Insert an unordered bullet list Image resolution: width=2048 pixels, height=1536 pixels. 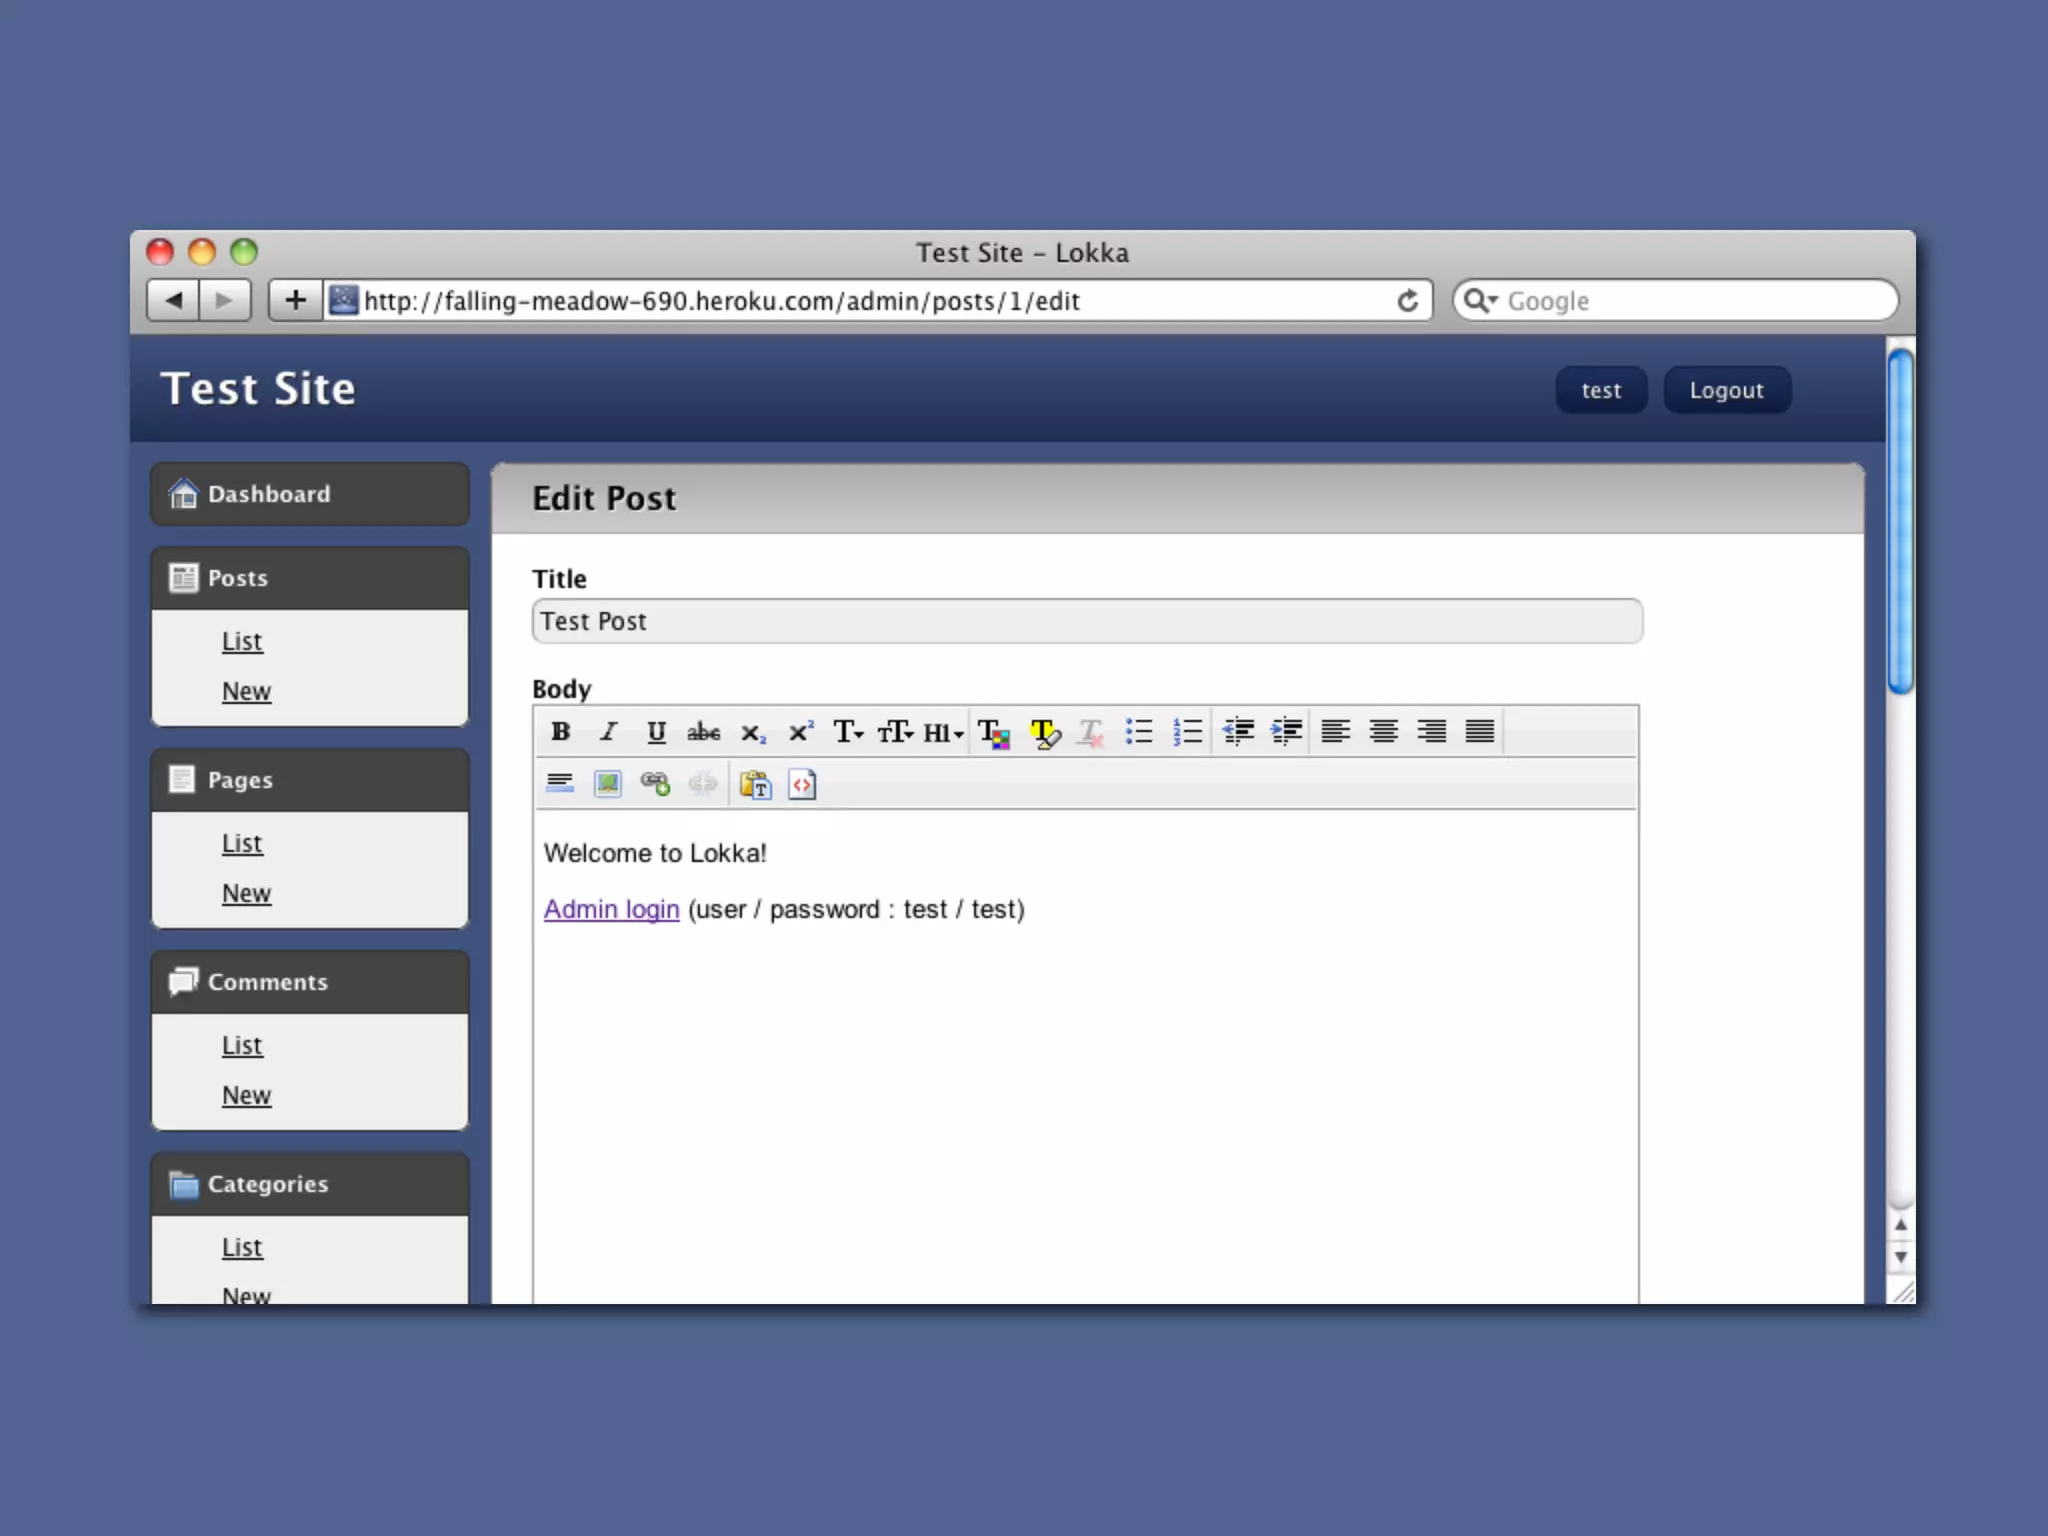pos(1139,732)
